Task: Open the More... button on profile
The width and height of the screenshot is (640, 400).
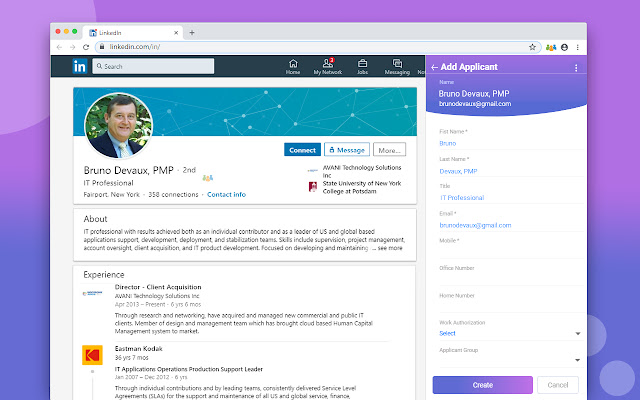Action: tap(389, 150)
